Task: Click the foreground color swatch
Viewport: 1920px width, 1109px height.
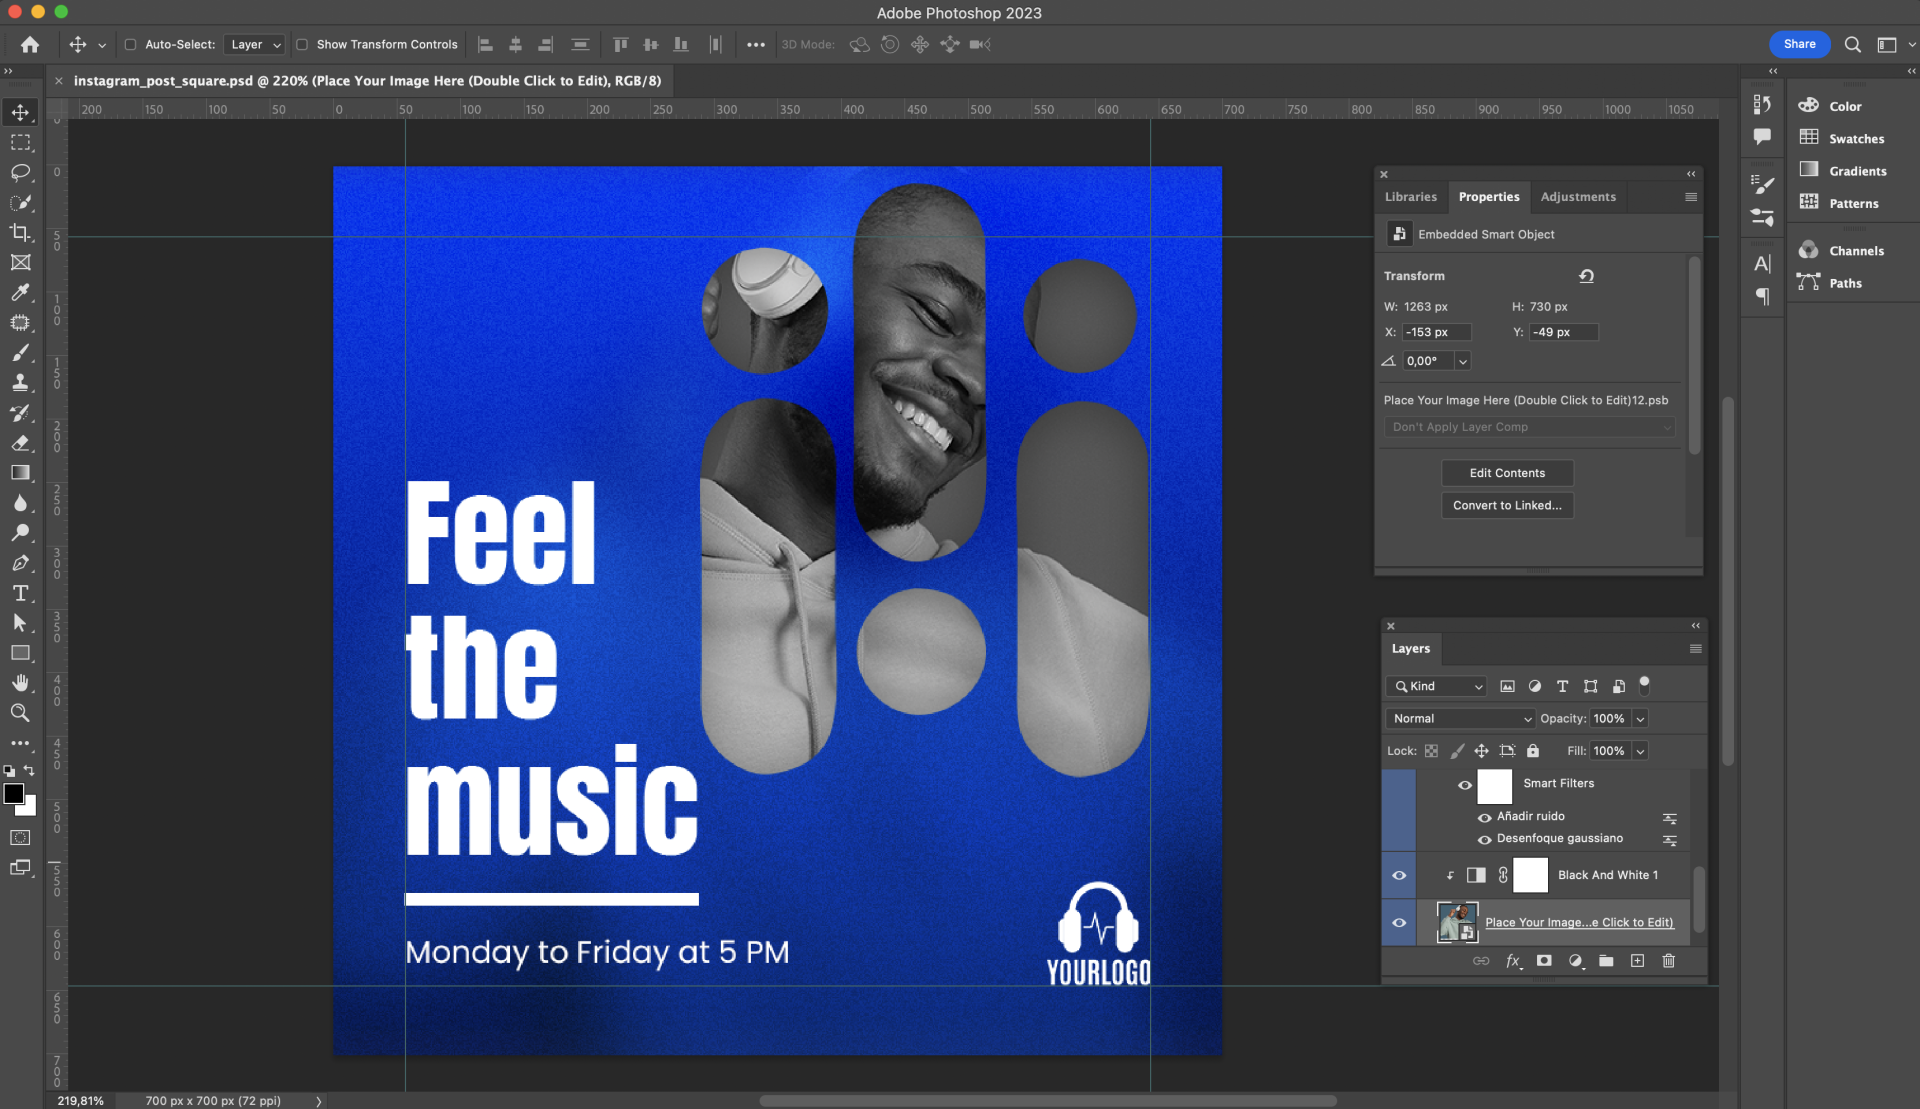Action: 15,793
